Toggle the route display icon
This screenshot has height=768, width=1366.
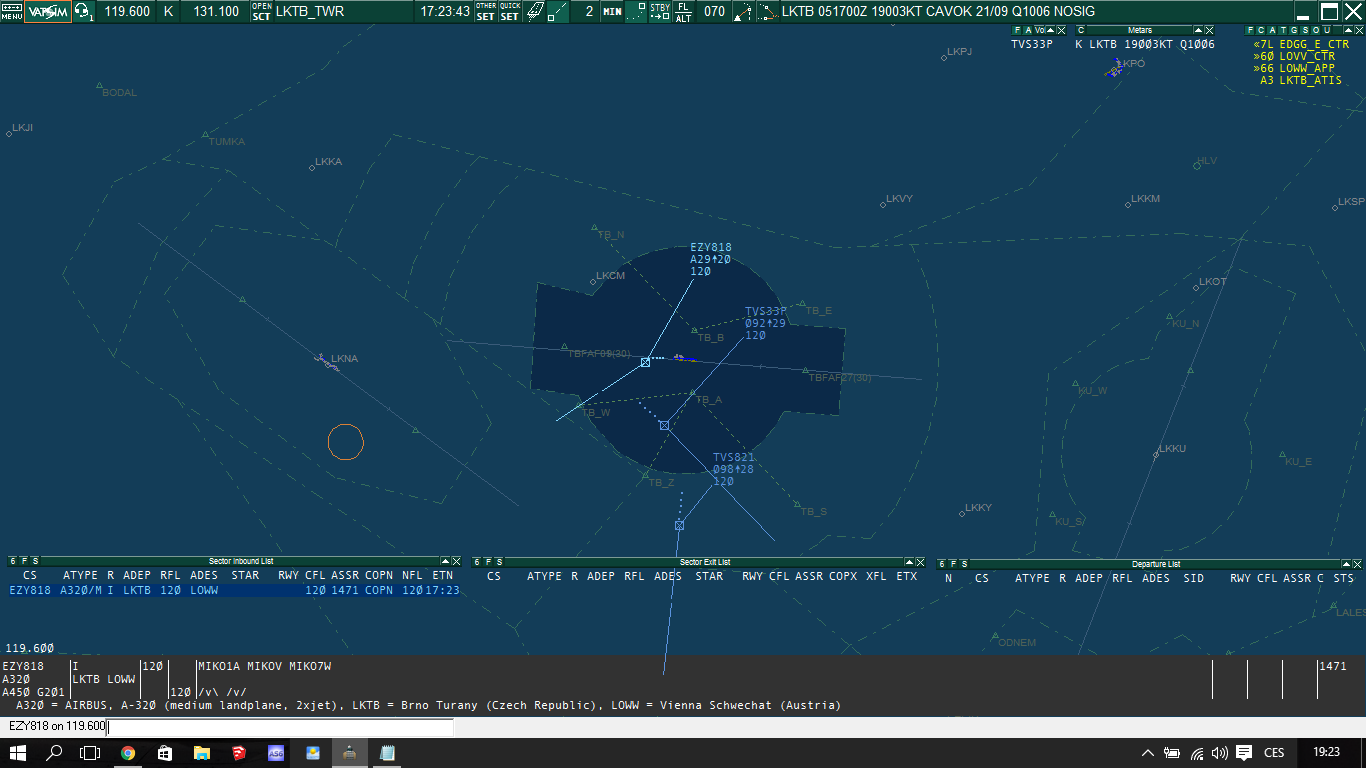click(743, 12)
